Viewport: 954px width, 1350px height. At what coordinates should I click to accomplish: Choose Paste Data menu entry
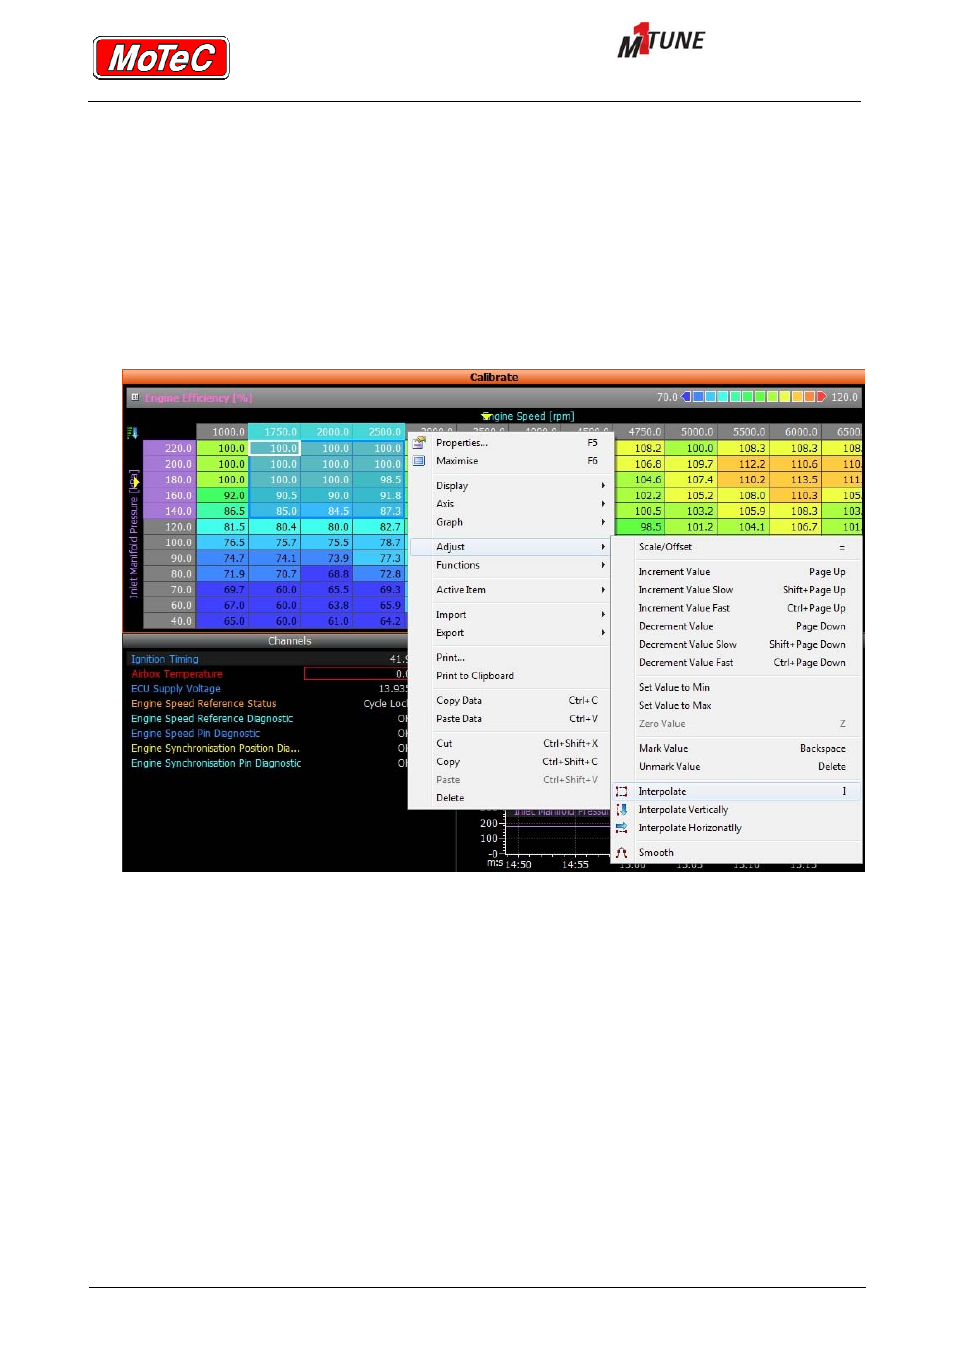pyautogui.click(x=510, y=719)
